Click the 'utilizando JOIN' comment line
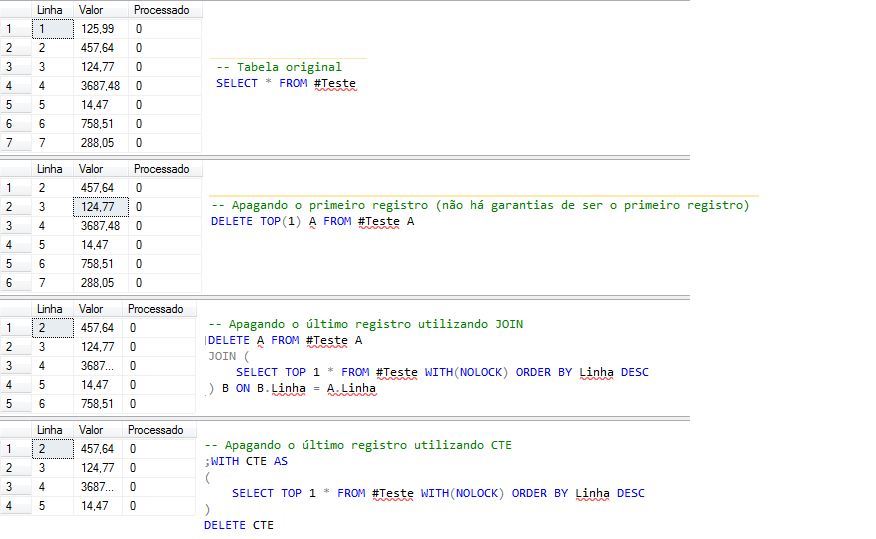This screenshot has width=876, height=539. pos(366,324)
